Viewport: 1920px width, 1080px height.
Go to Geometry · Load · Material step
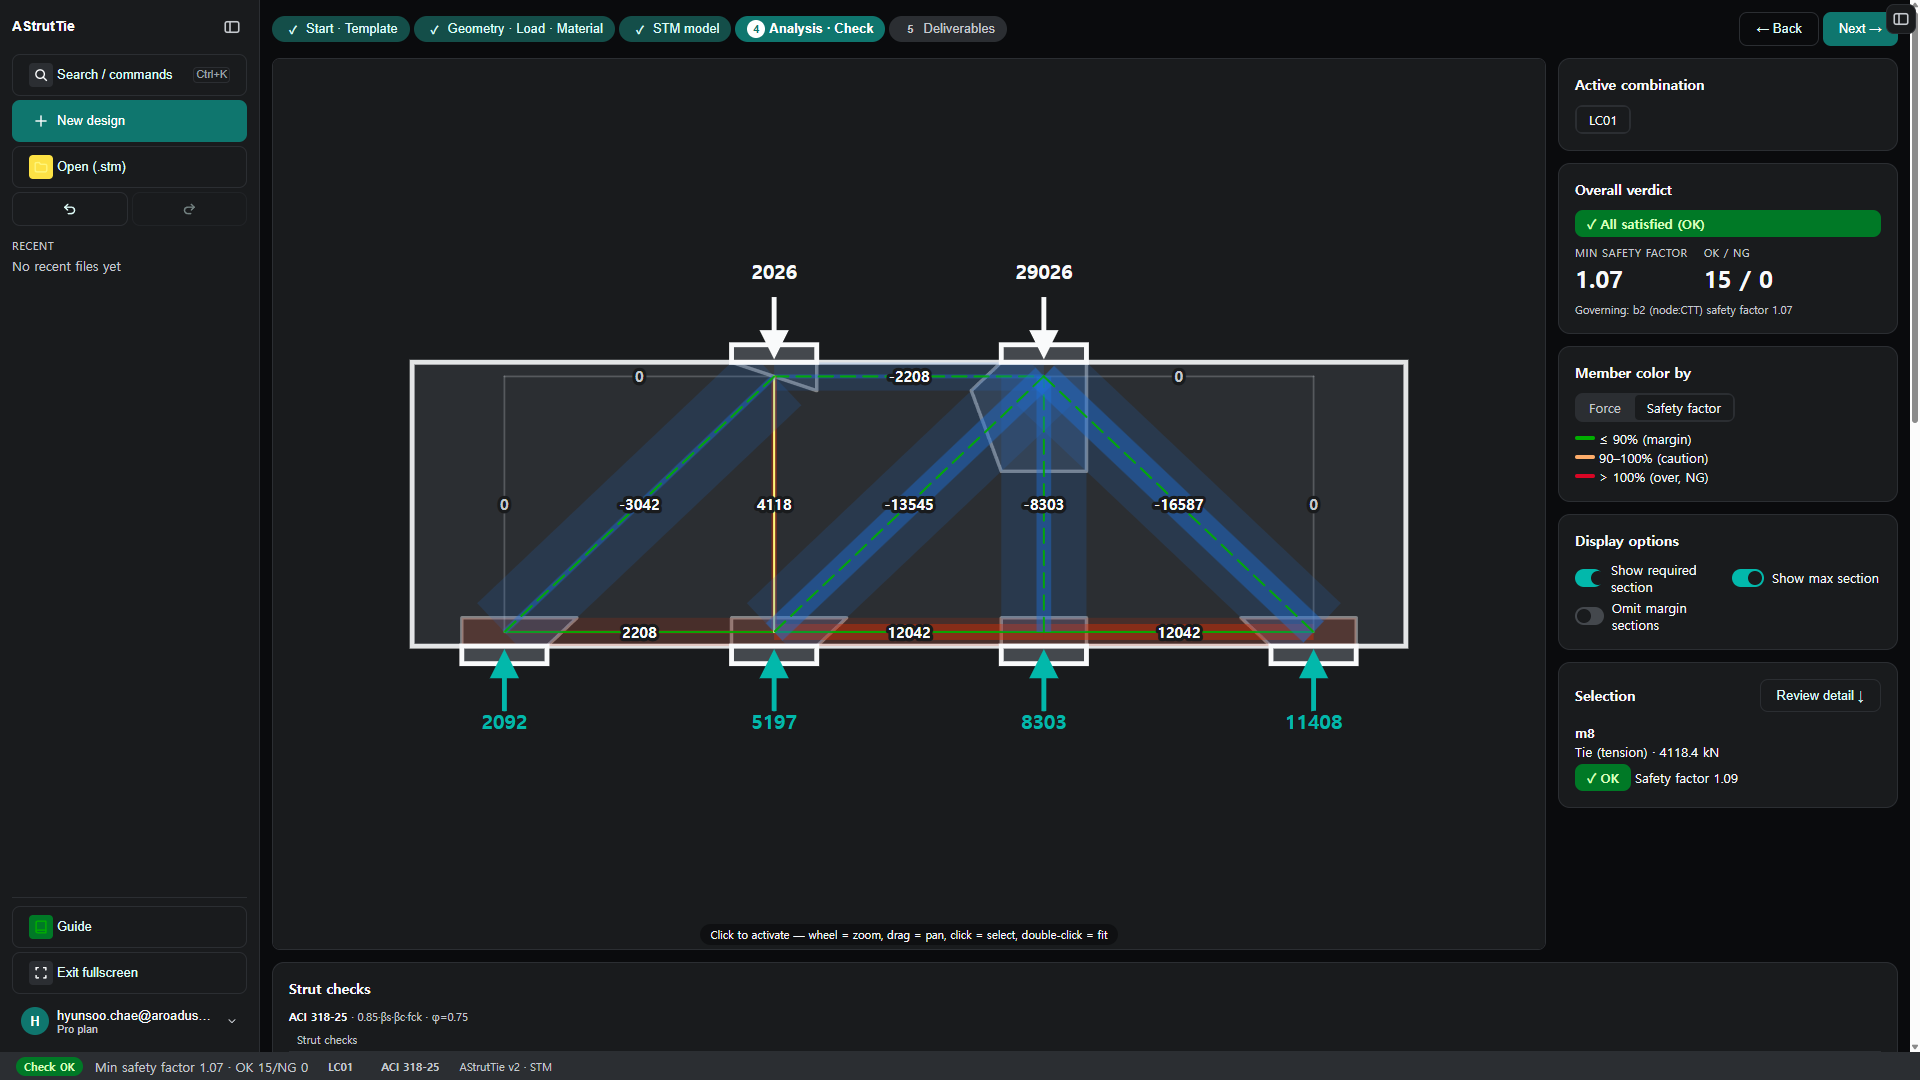(514, 29)
